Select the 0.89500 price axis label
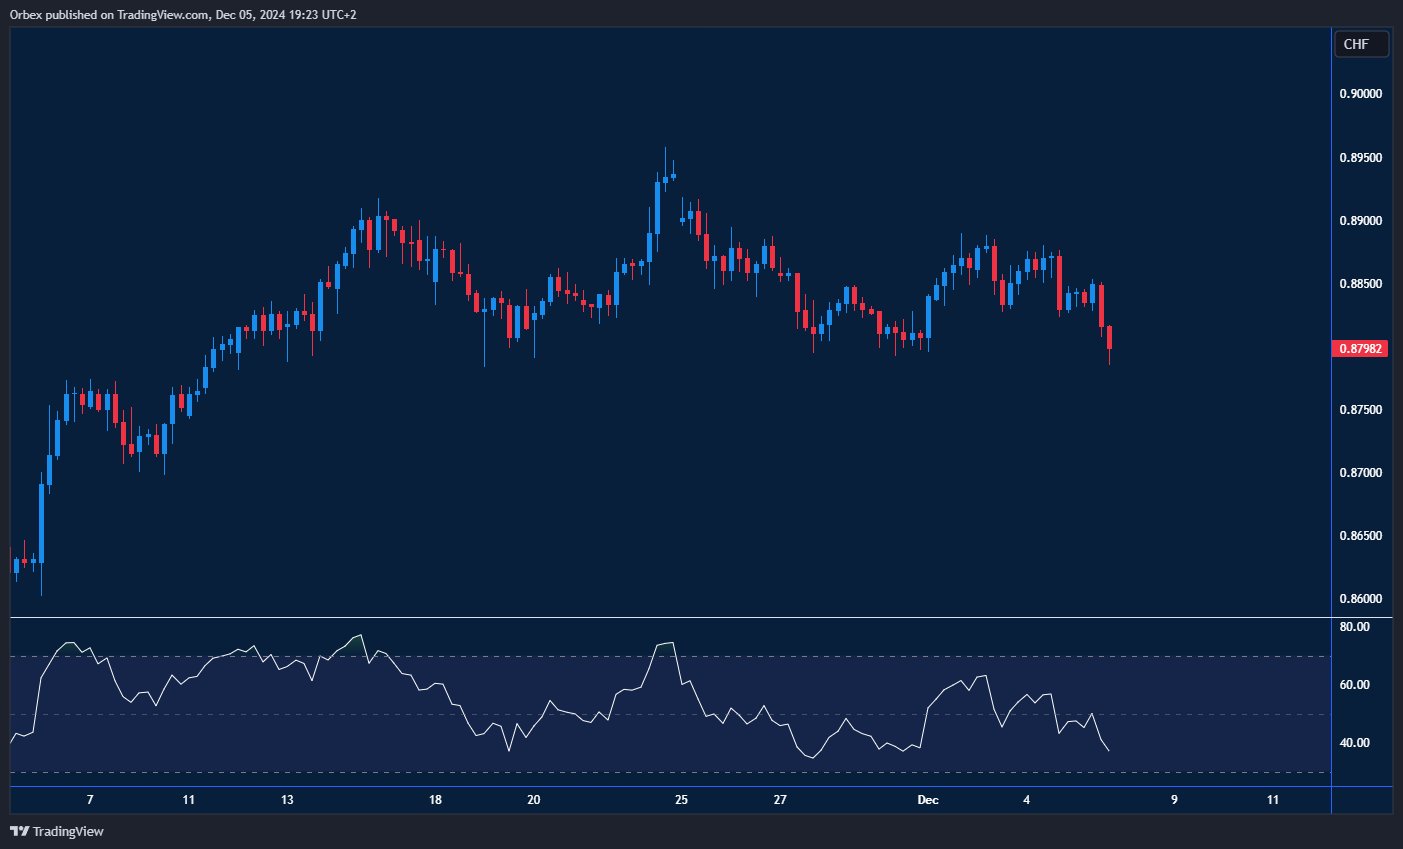The height and width of the screenshot is (849, 1403). pyautogui.click(x=1360, y=158)
